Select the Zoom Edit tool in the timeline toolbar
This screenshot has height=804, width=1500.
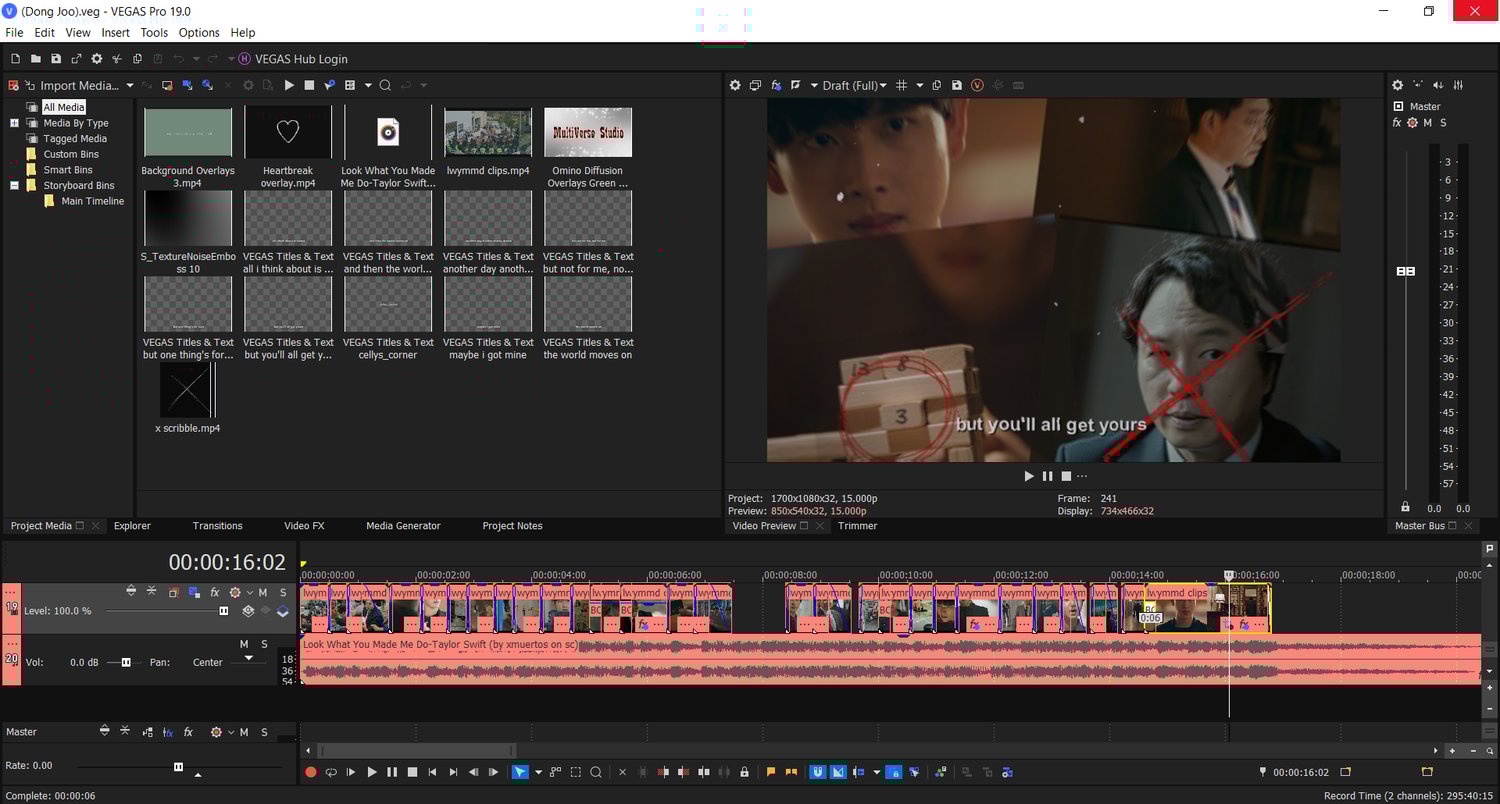pos(596,772)
